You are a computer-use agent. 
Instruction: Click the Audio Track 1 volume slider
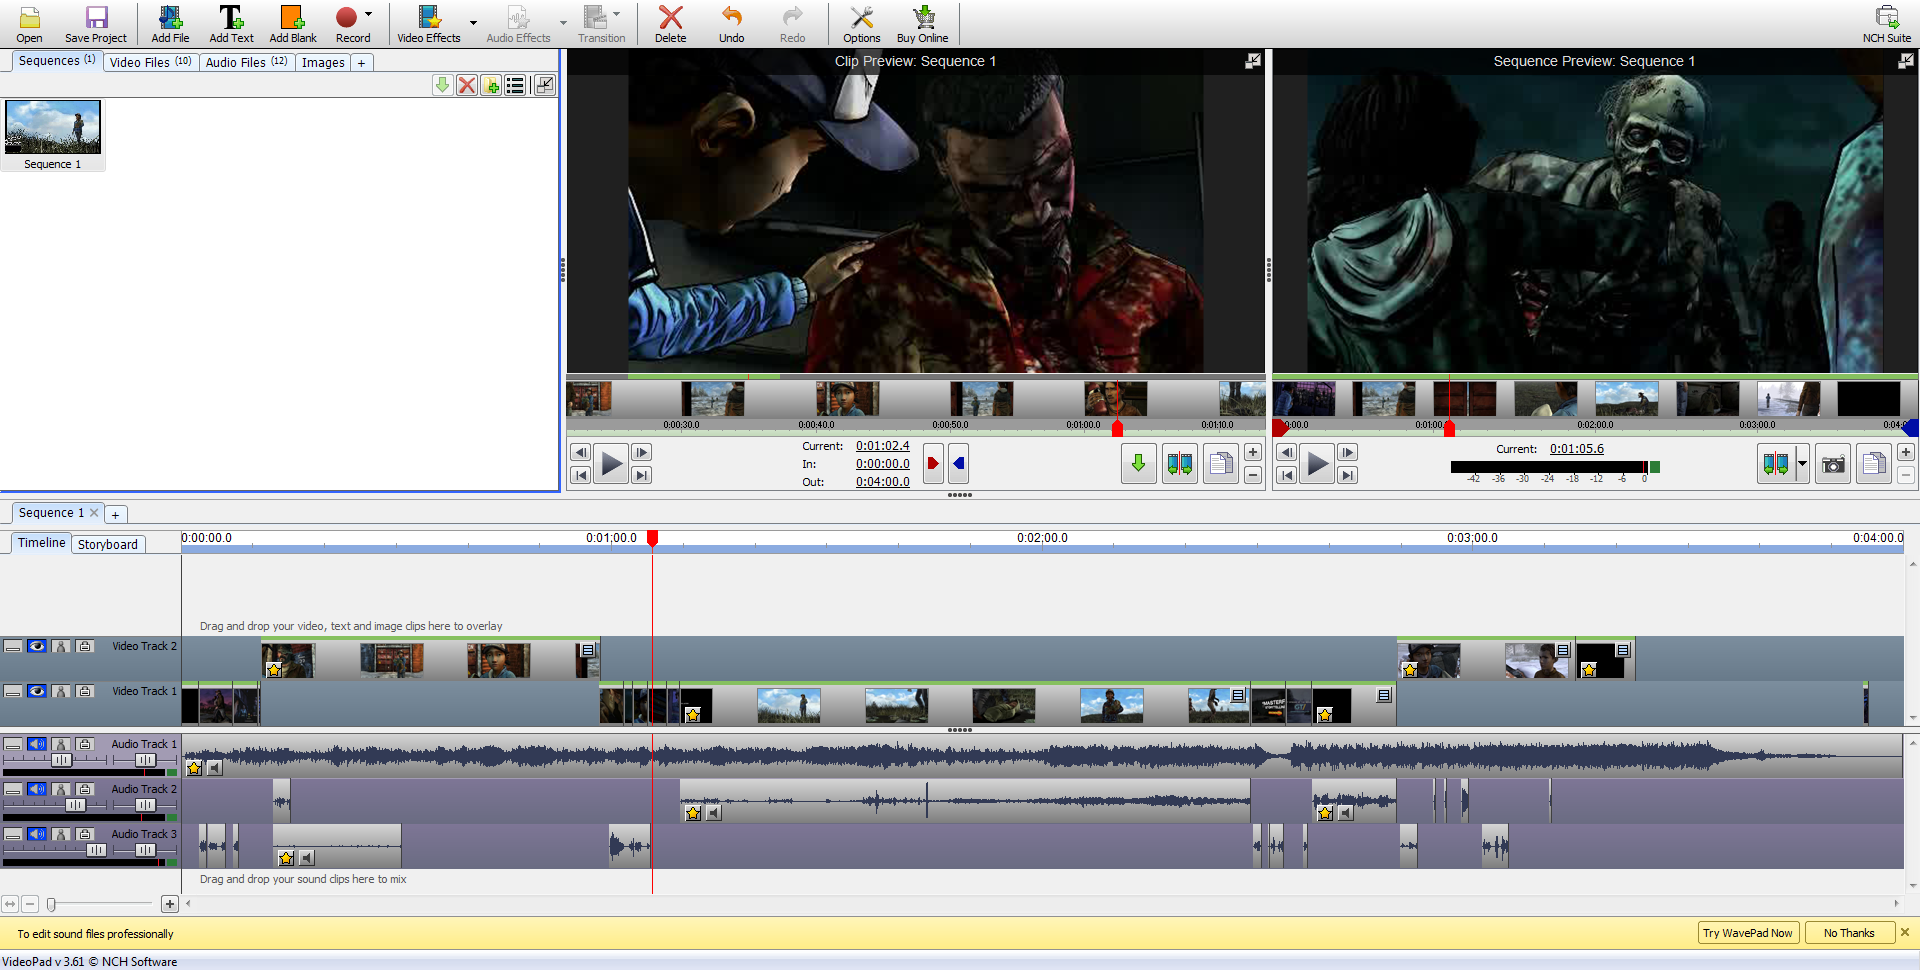pos(62,760)
